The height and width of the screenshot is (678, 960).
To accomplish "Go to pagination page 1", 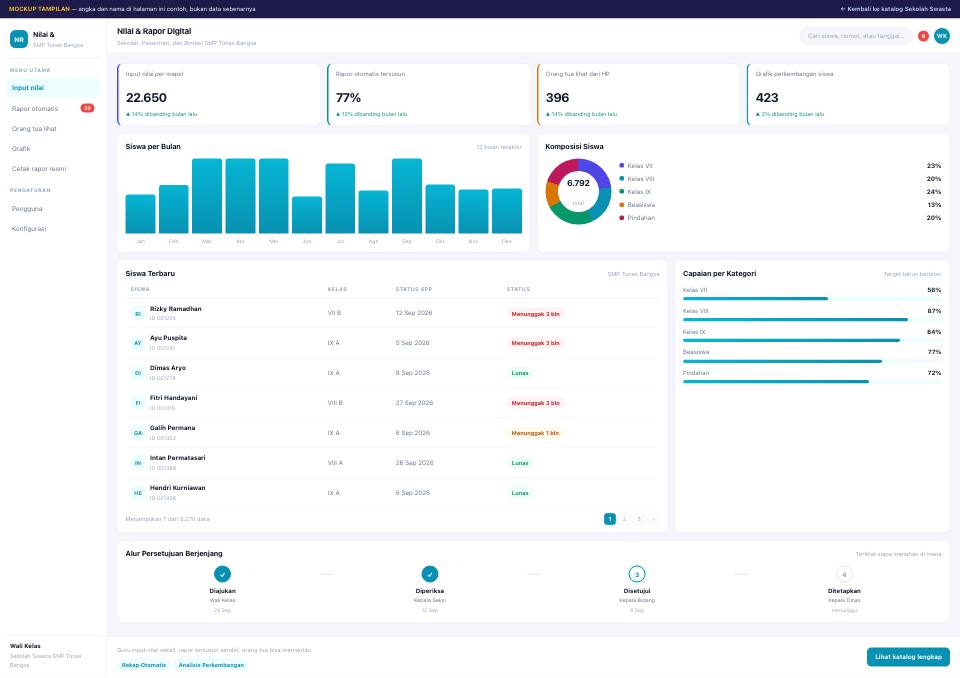I will tap(610, 519).
